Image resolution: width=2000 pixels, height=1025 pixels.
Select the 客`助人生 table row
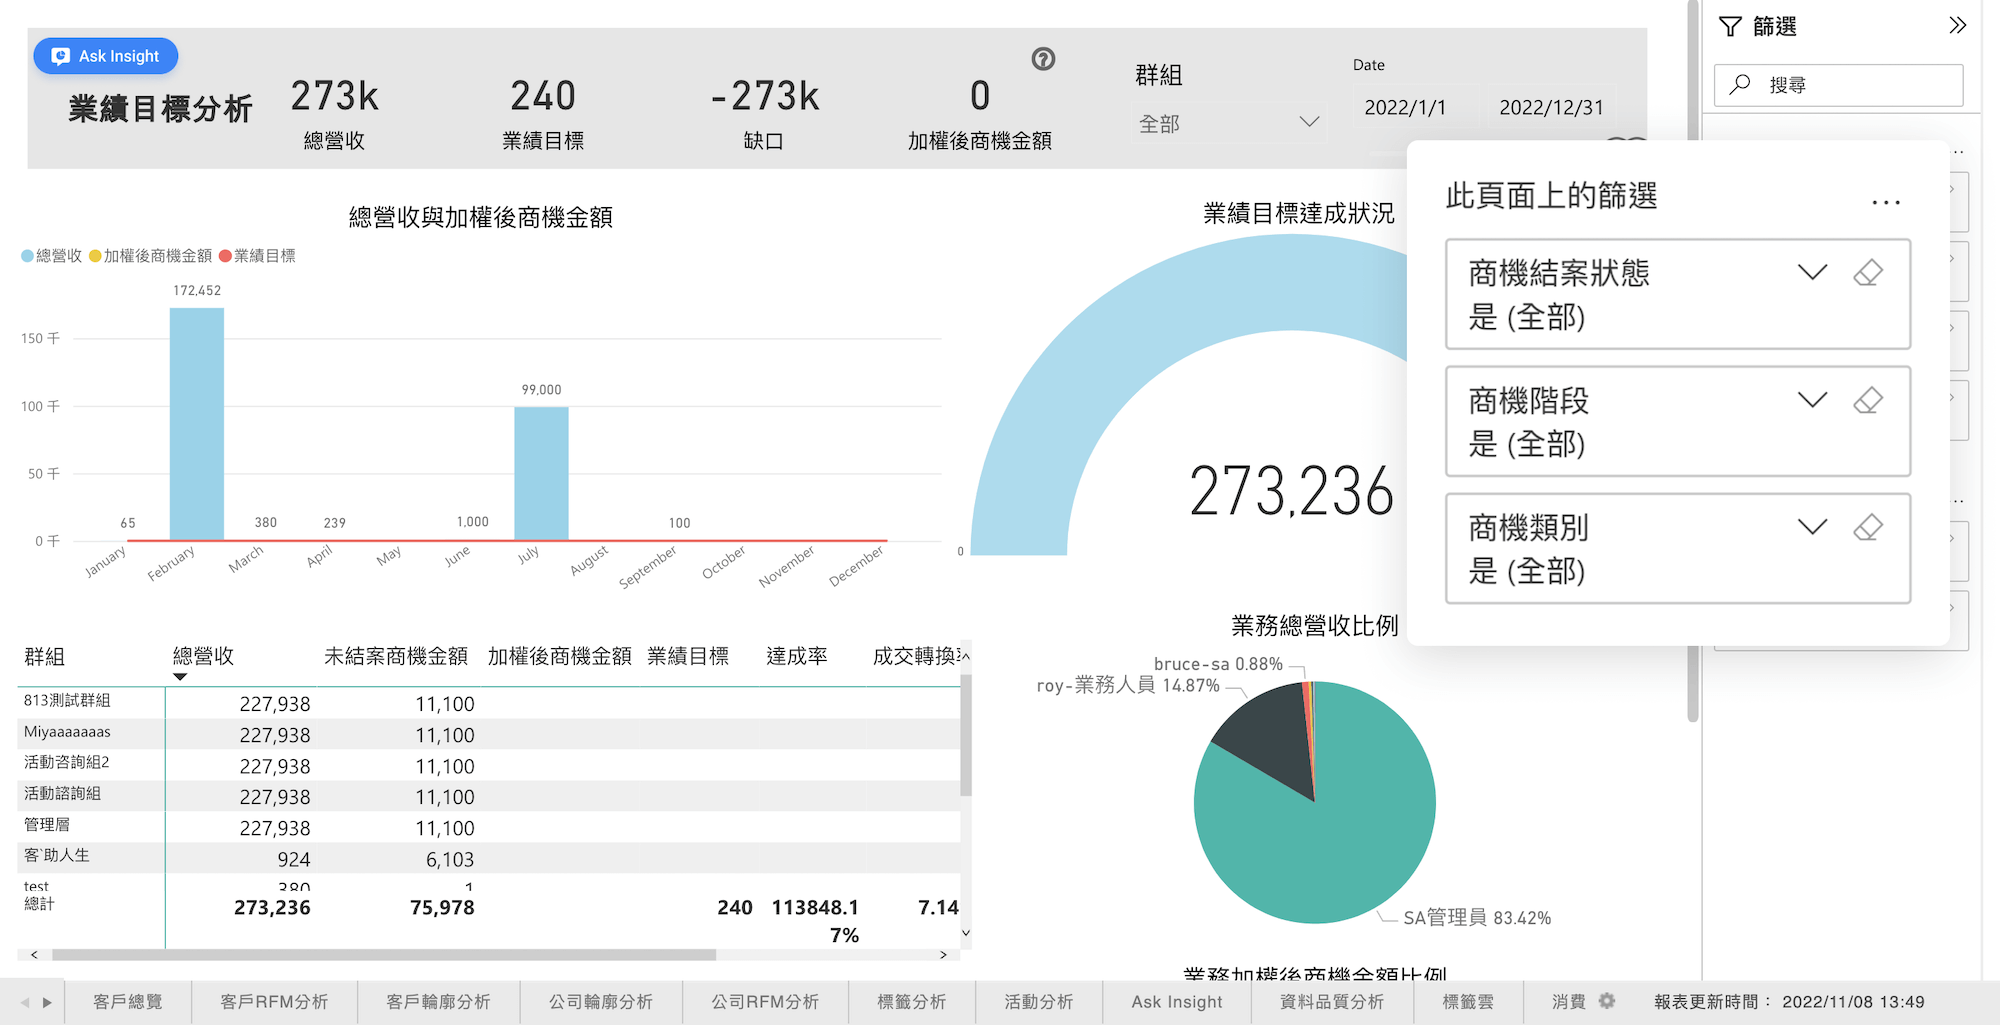(489, 858)
